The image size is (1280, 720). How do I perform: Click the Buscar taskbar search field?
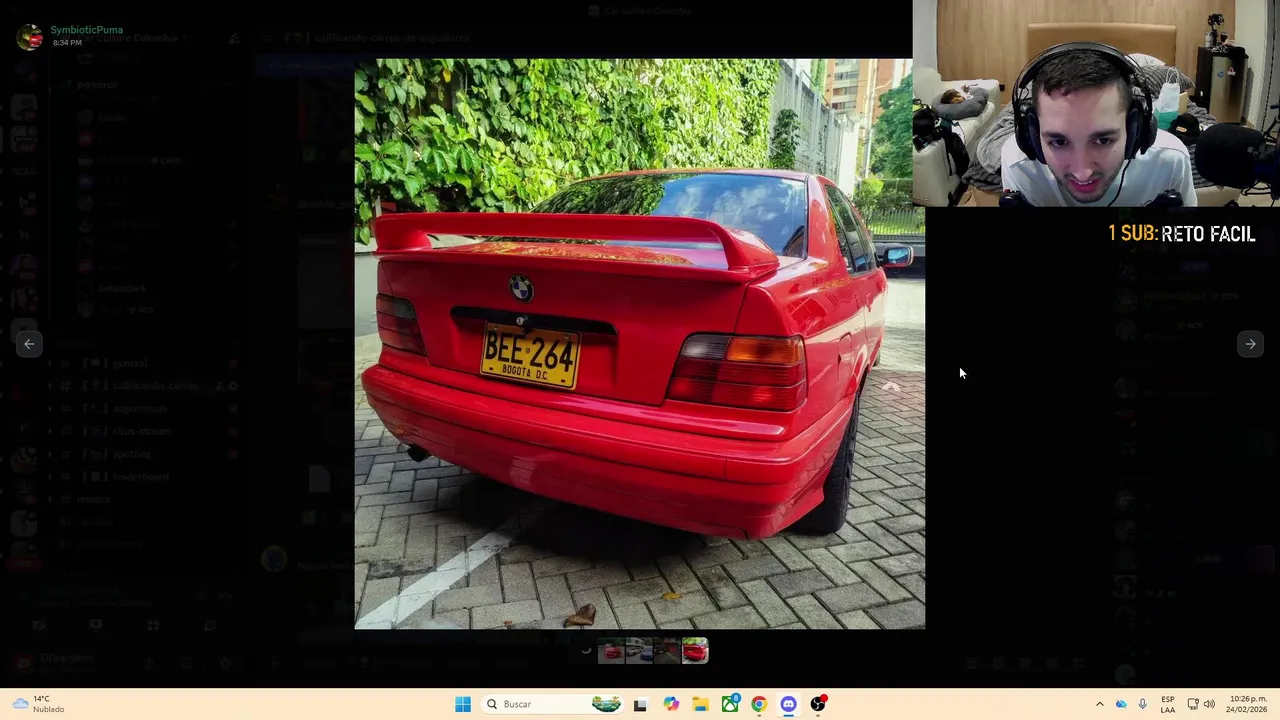click(551, 704)
